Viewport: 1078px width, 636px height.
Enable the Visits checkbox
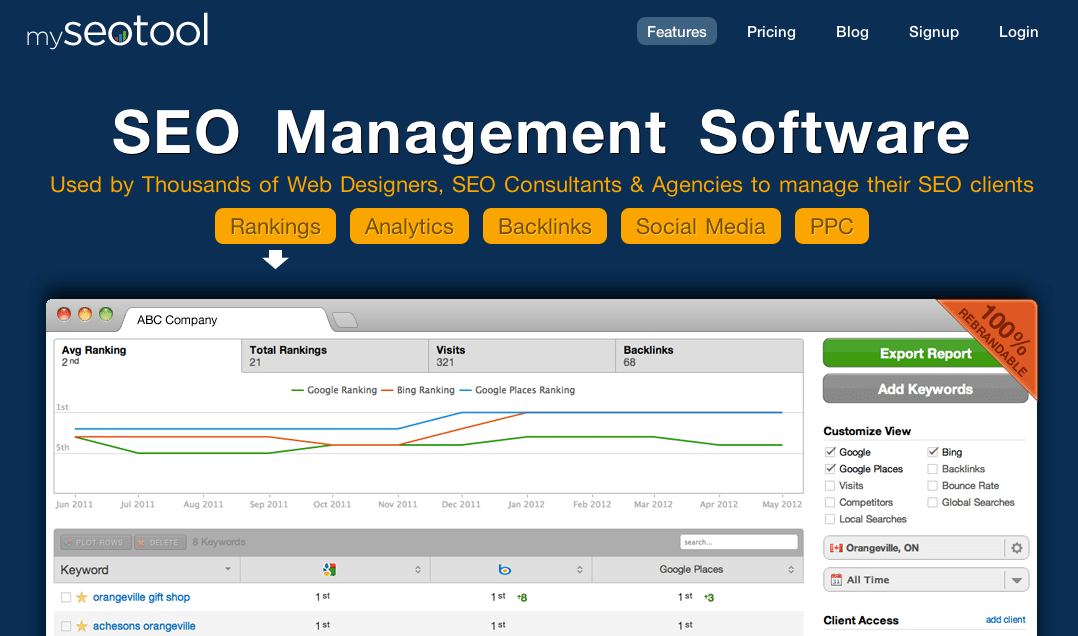[x=830, y=485]
